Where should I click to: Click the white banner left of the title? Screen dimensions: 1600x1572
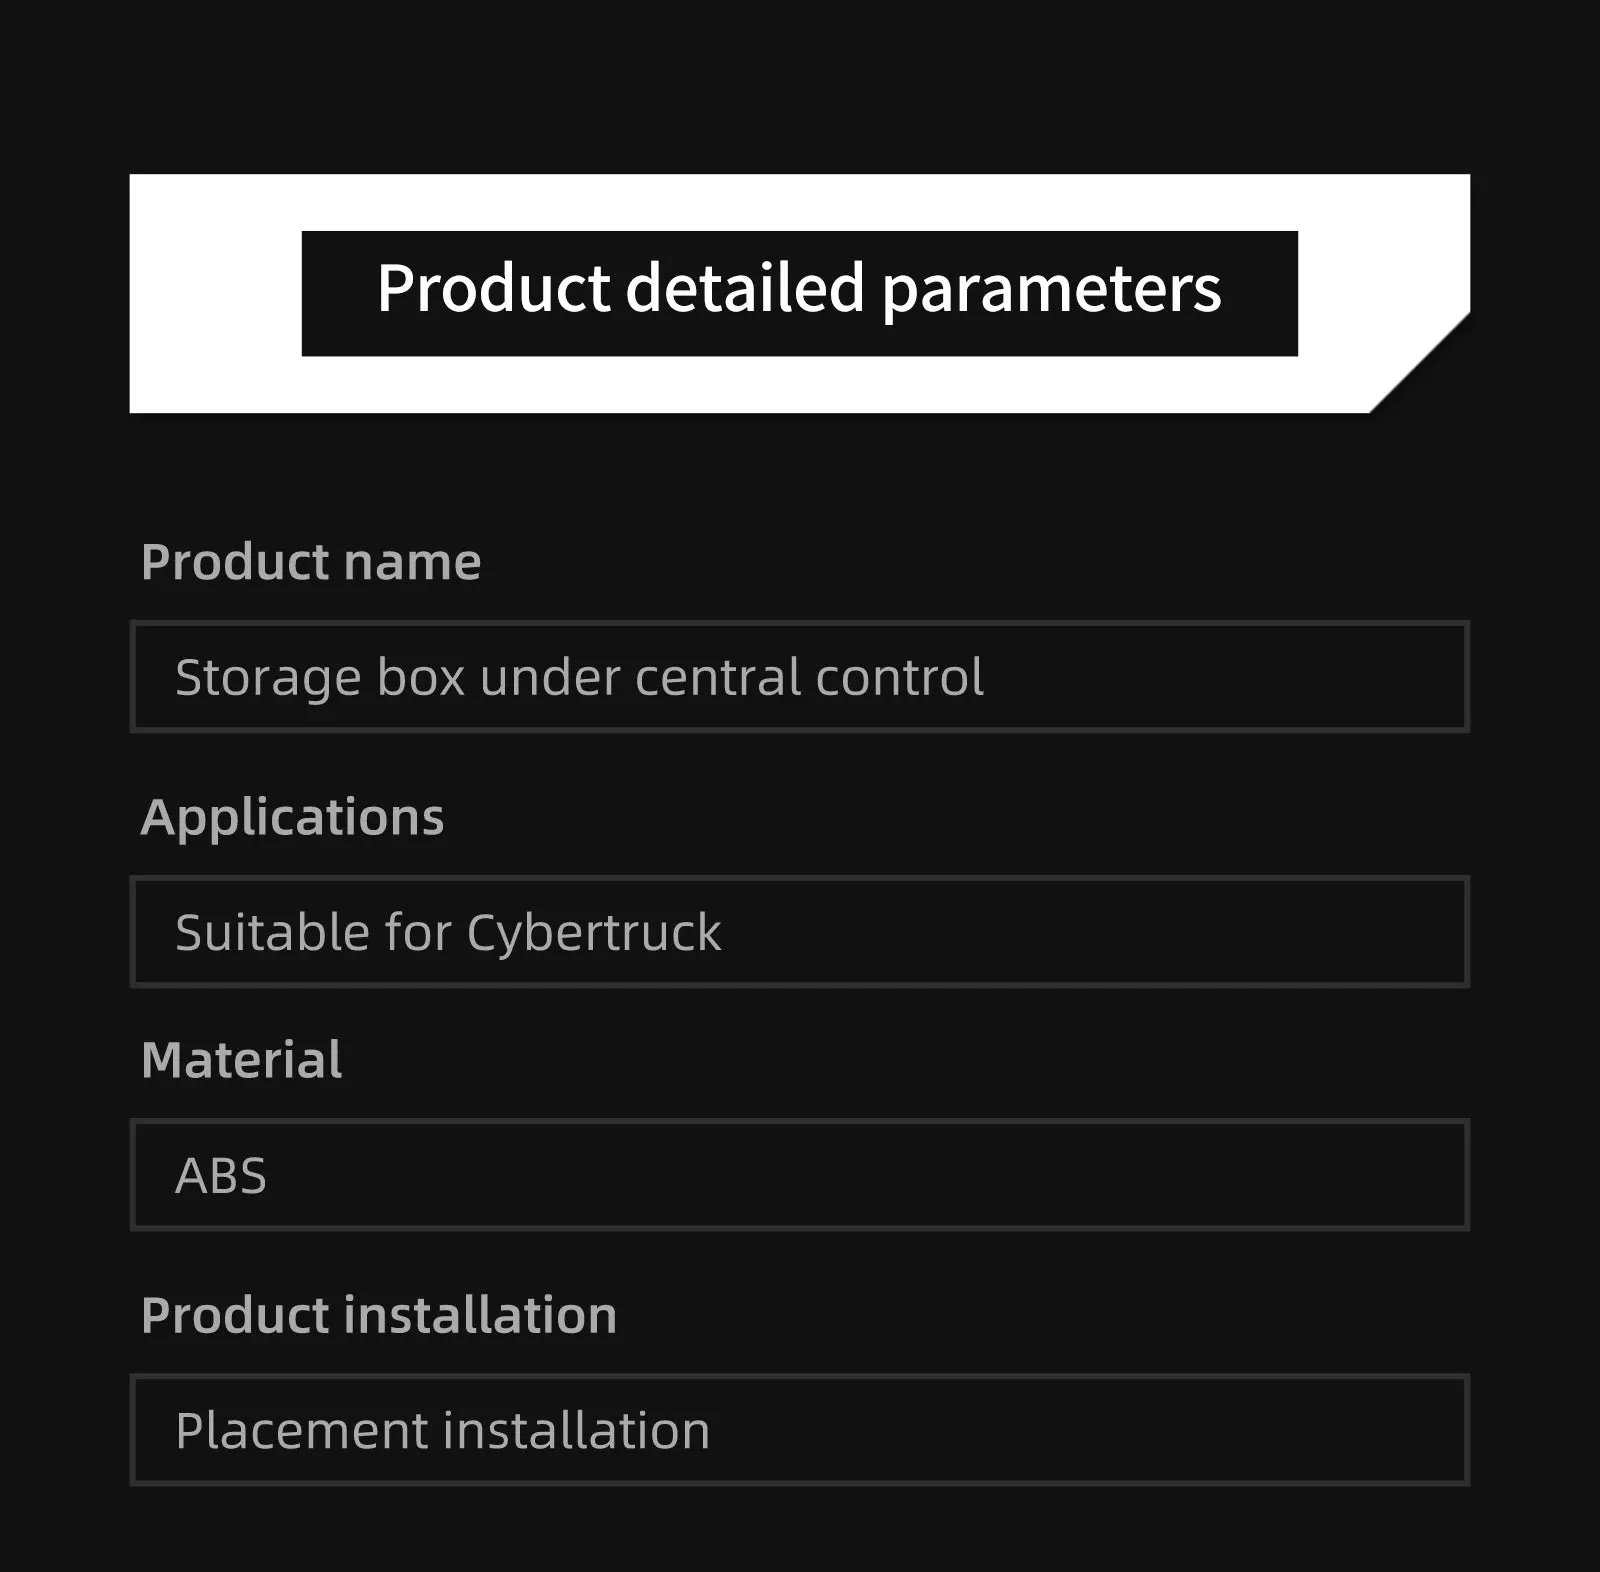point(215,293)
